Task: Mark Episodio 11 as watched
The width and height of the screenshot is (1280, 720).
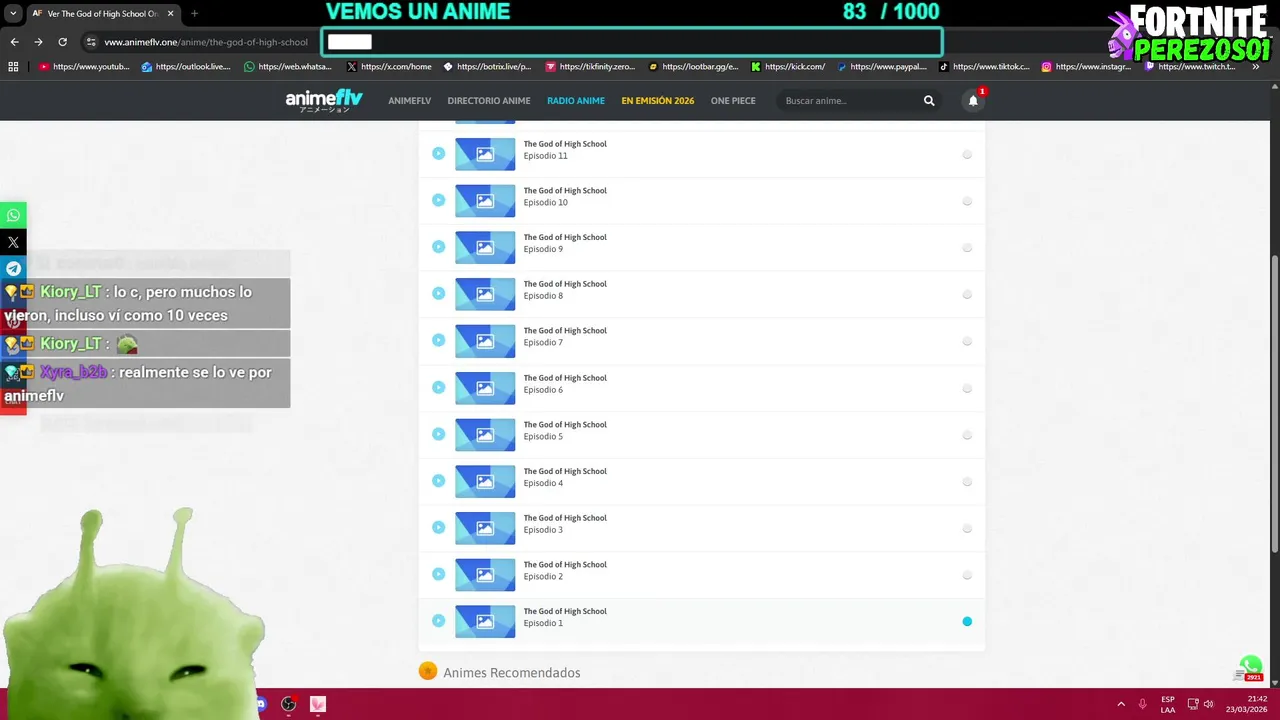Action: coord(967,155)
